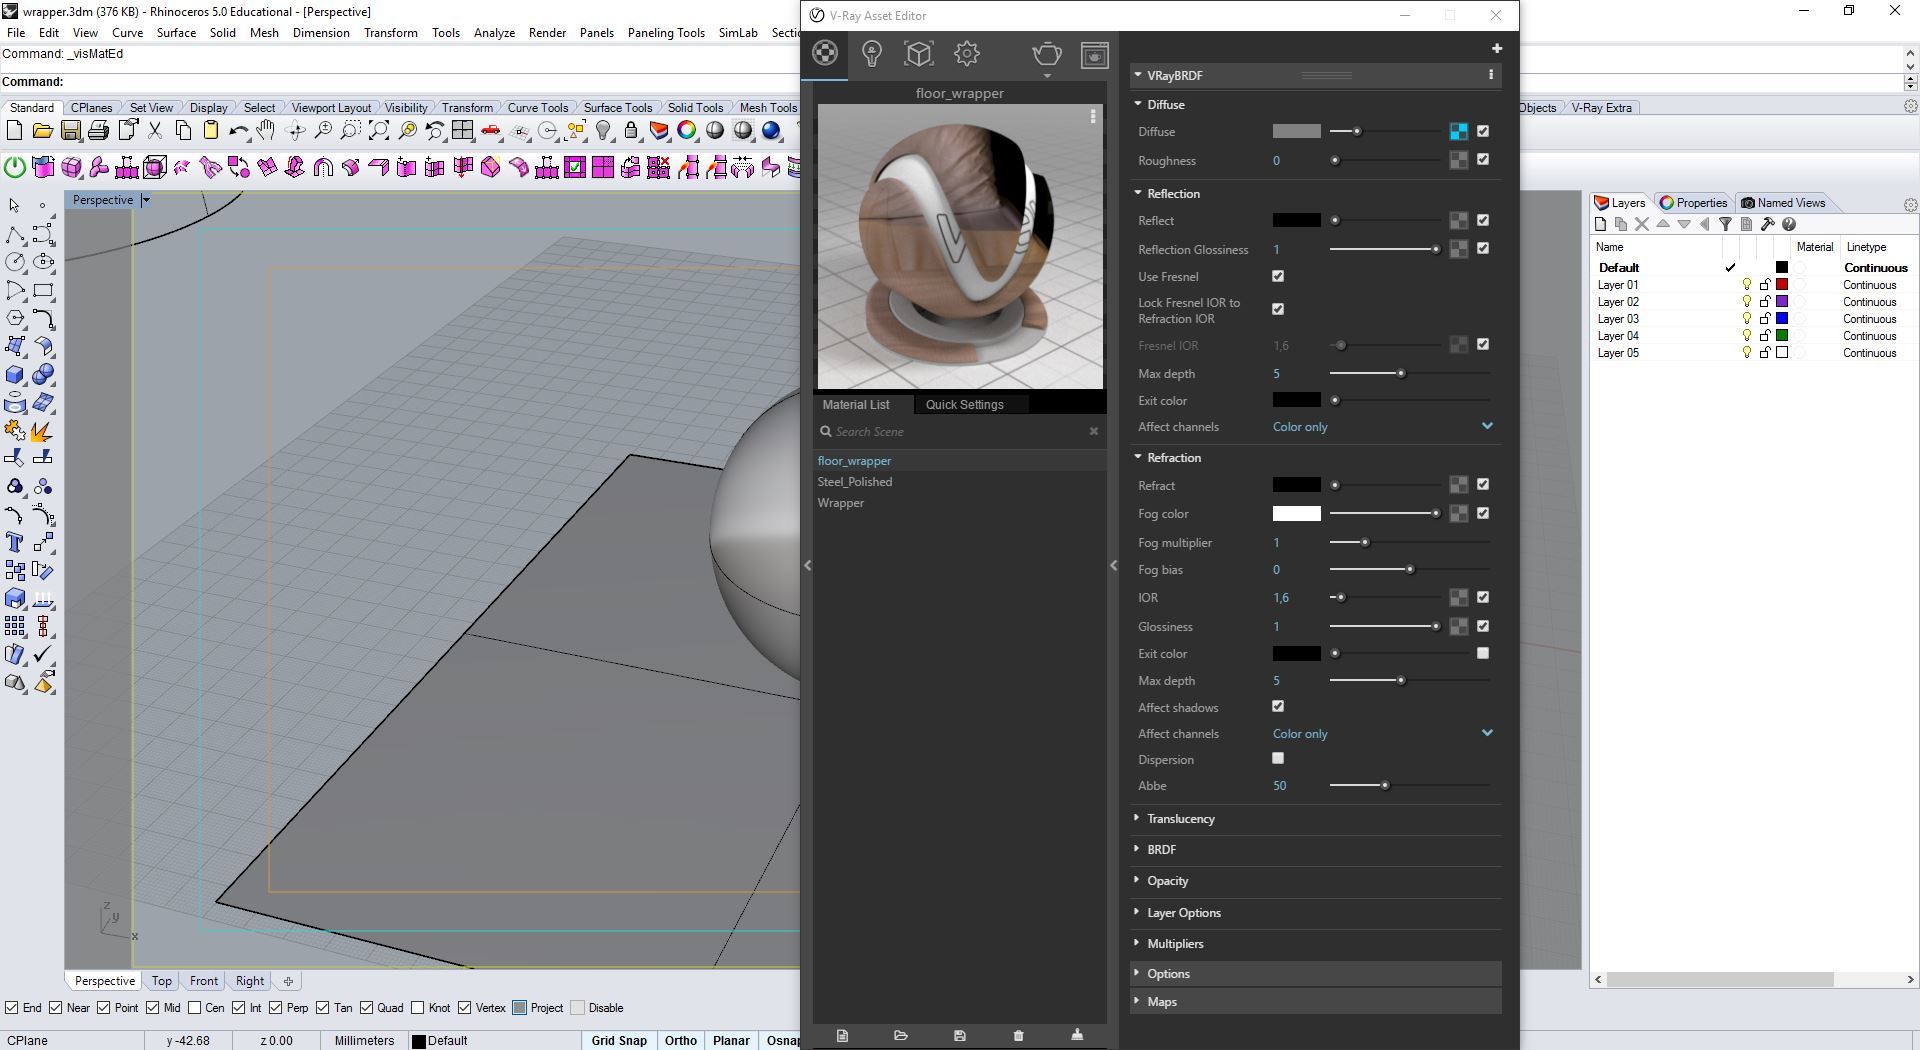Select the Wrapper material
Screen dimensions: 1920x1050
click(841, 503)
